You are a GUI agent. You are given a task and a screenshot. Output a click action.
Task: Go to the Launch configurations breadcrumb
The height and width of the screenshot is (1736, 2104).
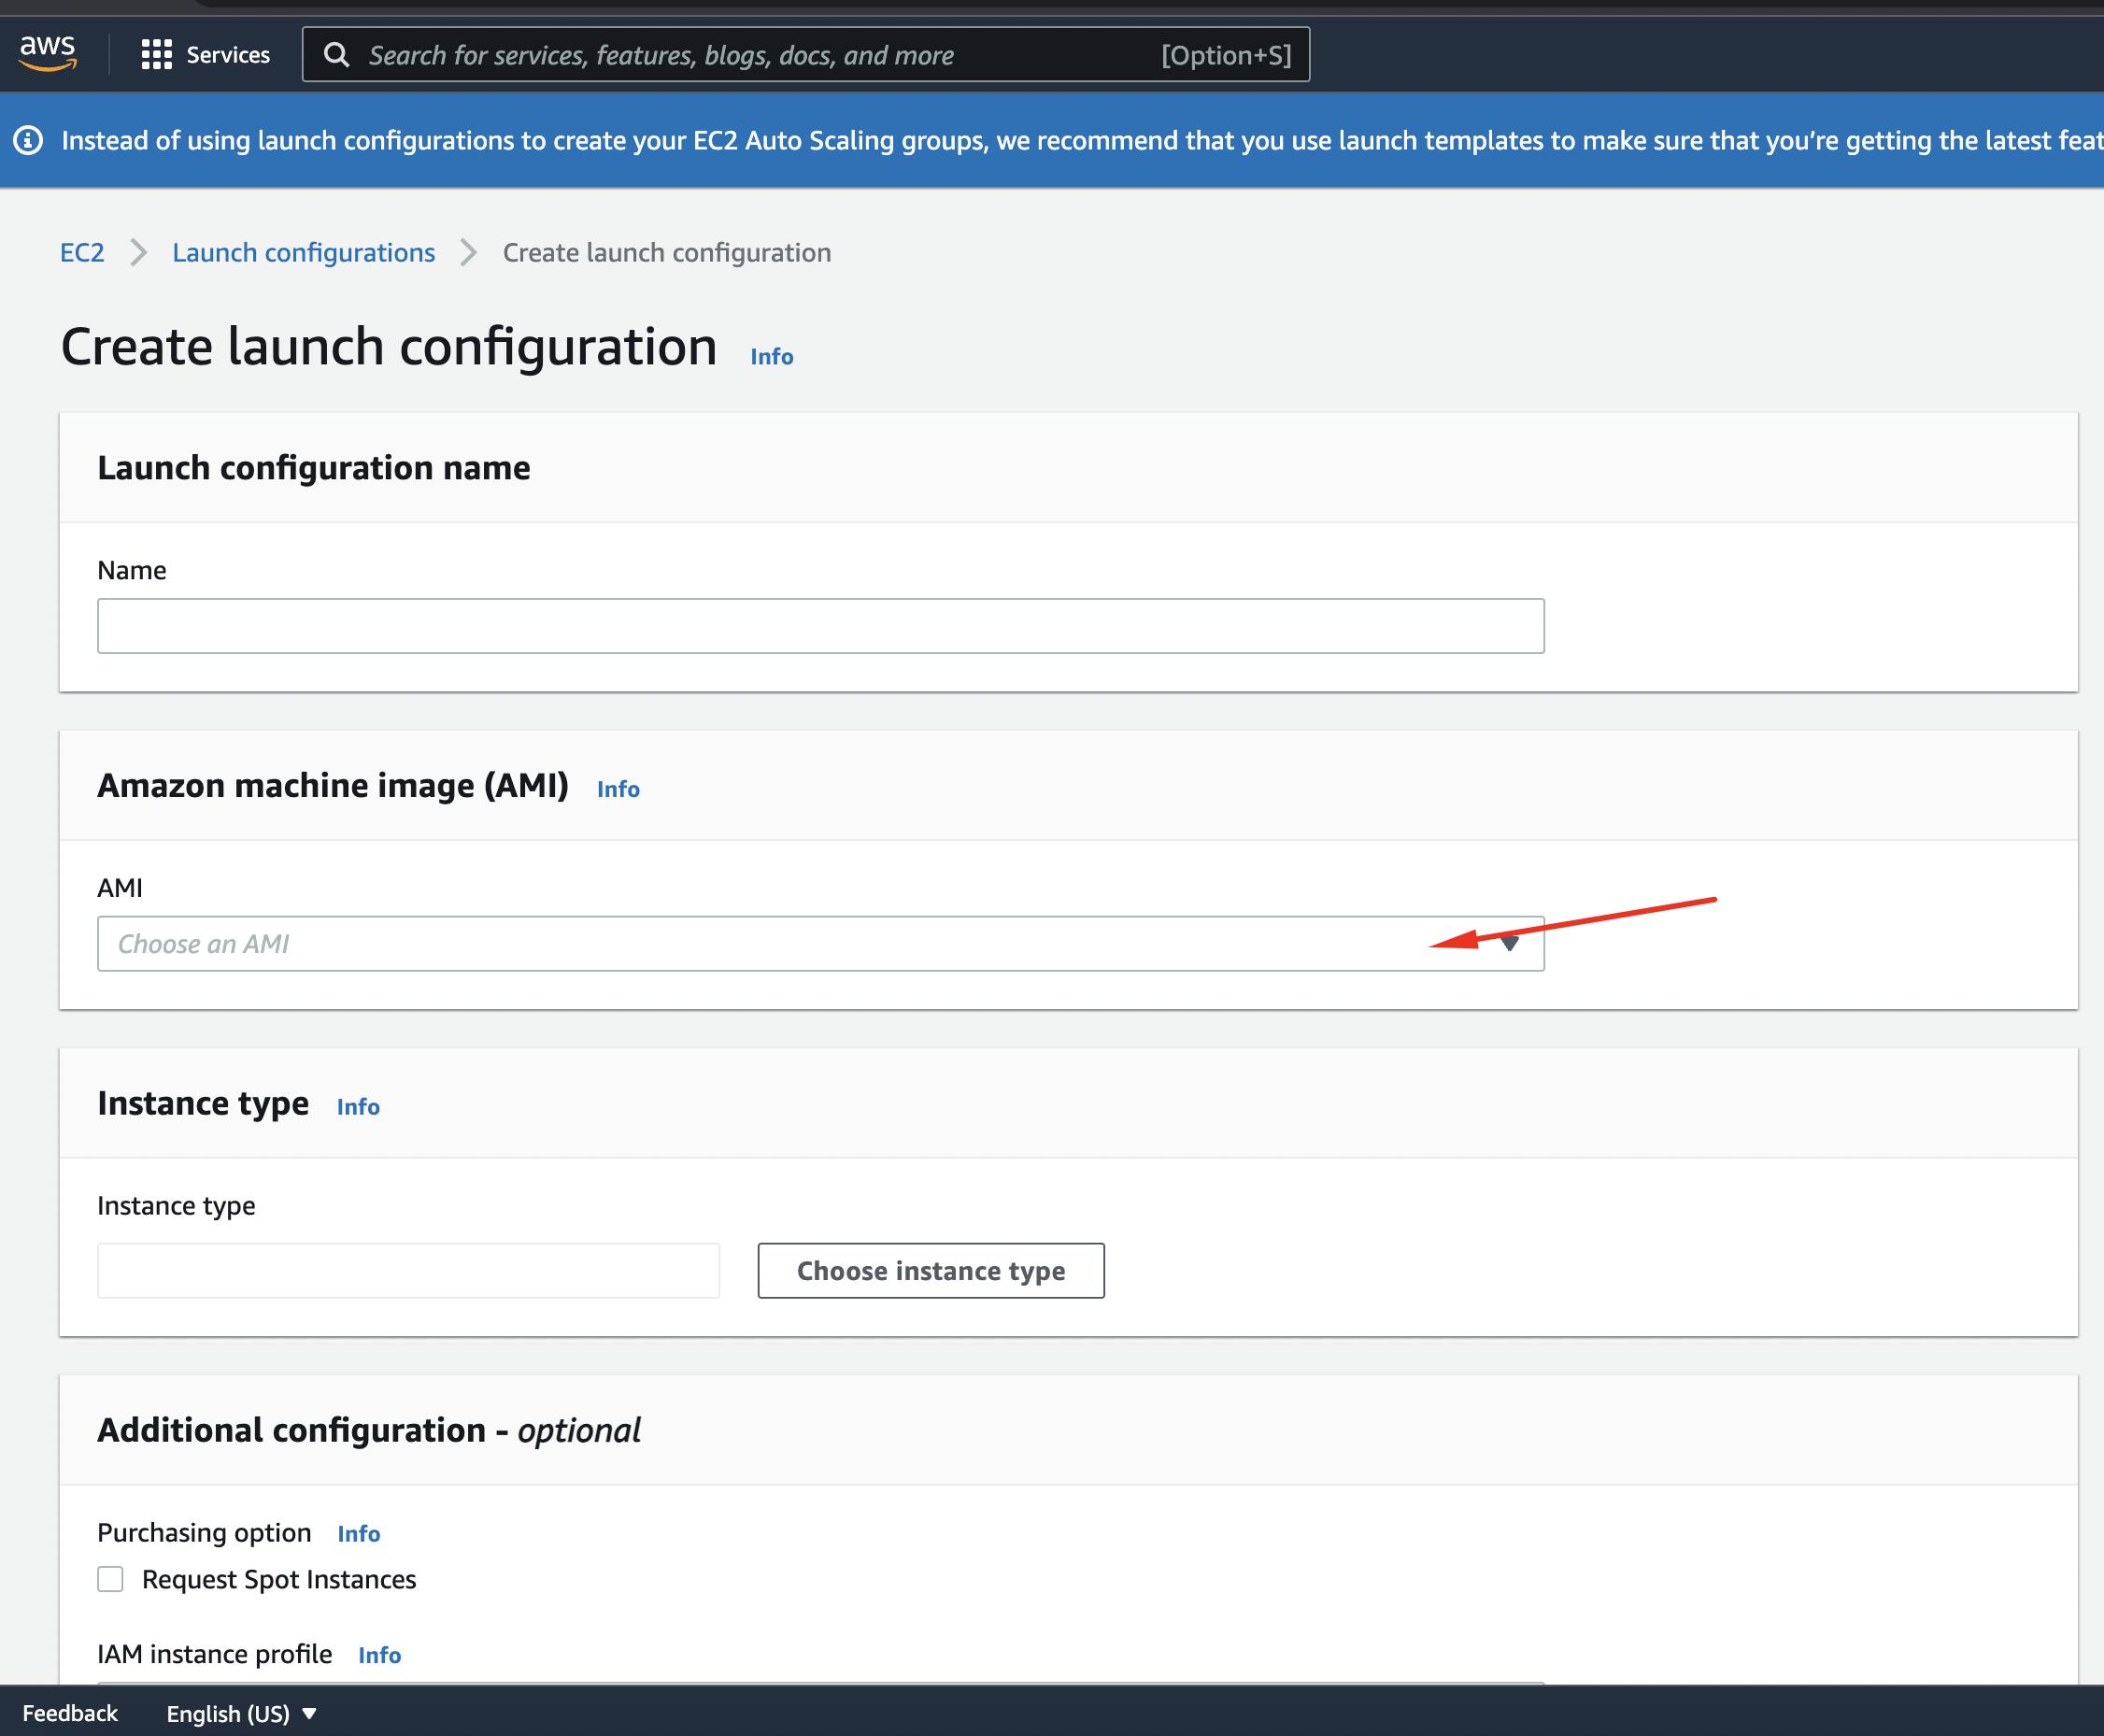(303, 252)
